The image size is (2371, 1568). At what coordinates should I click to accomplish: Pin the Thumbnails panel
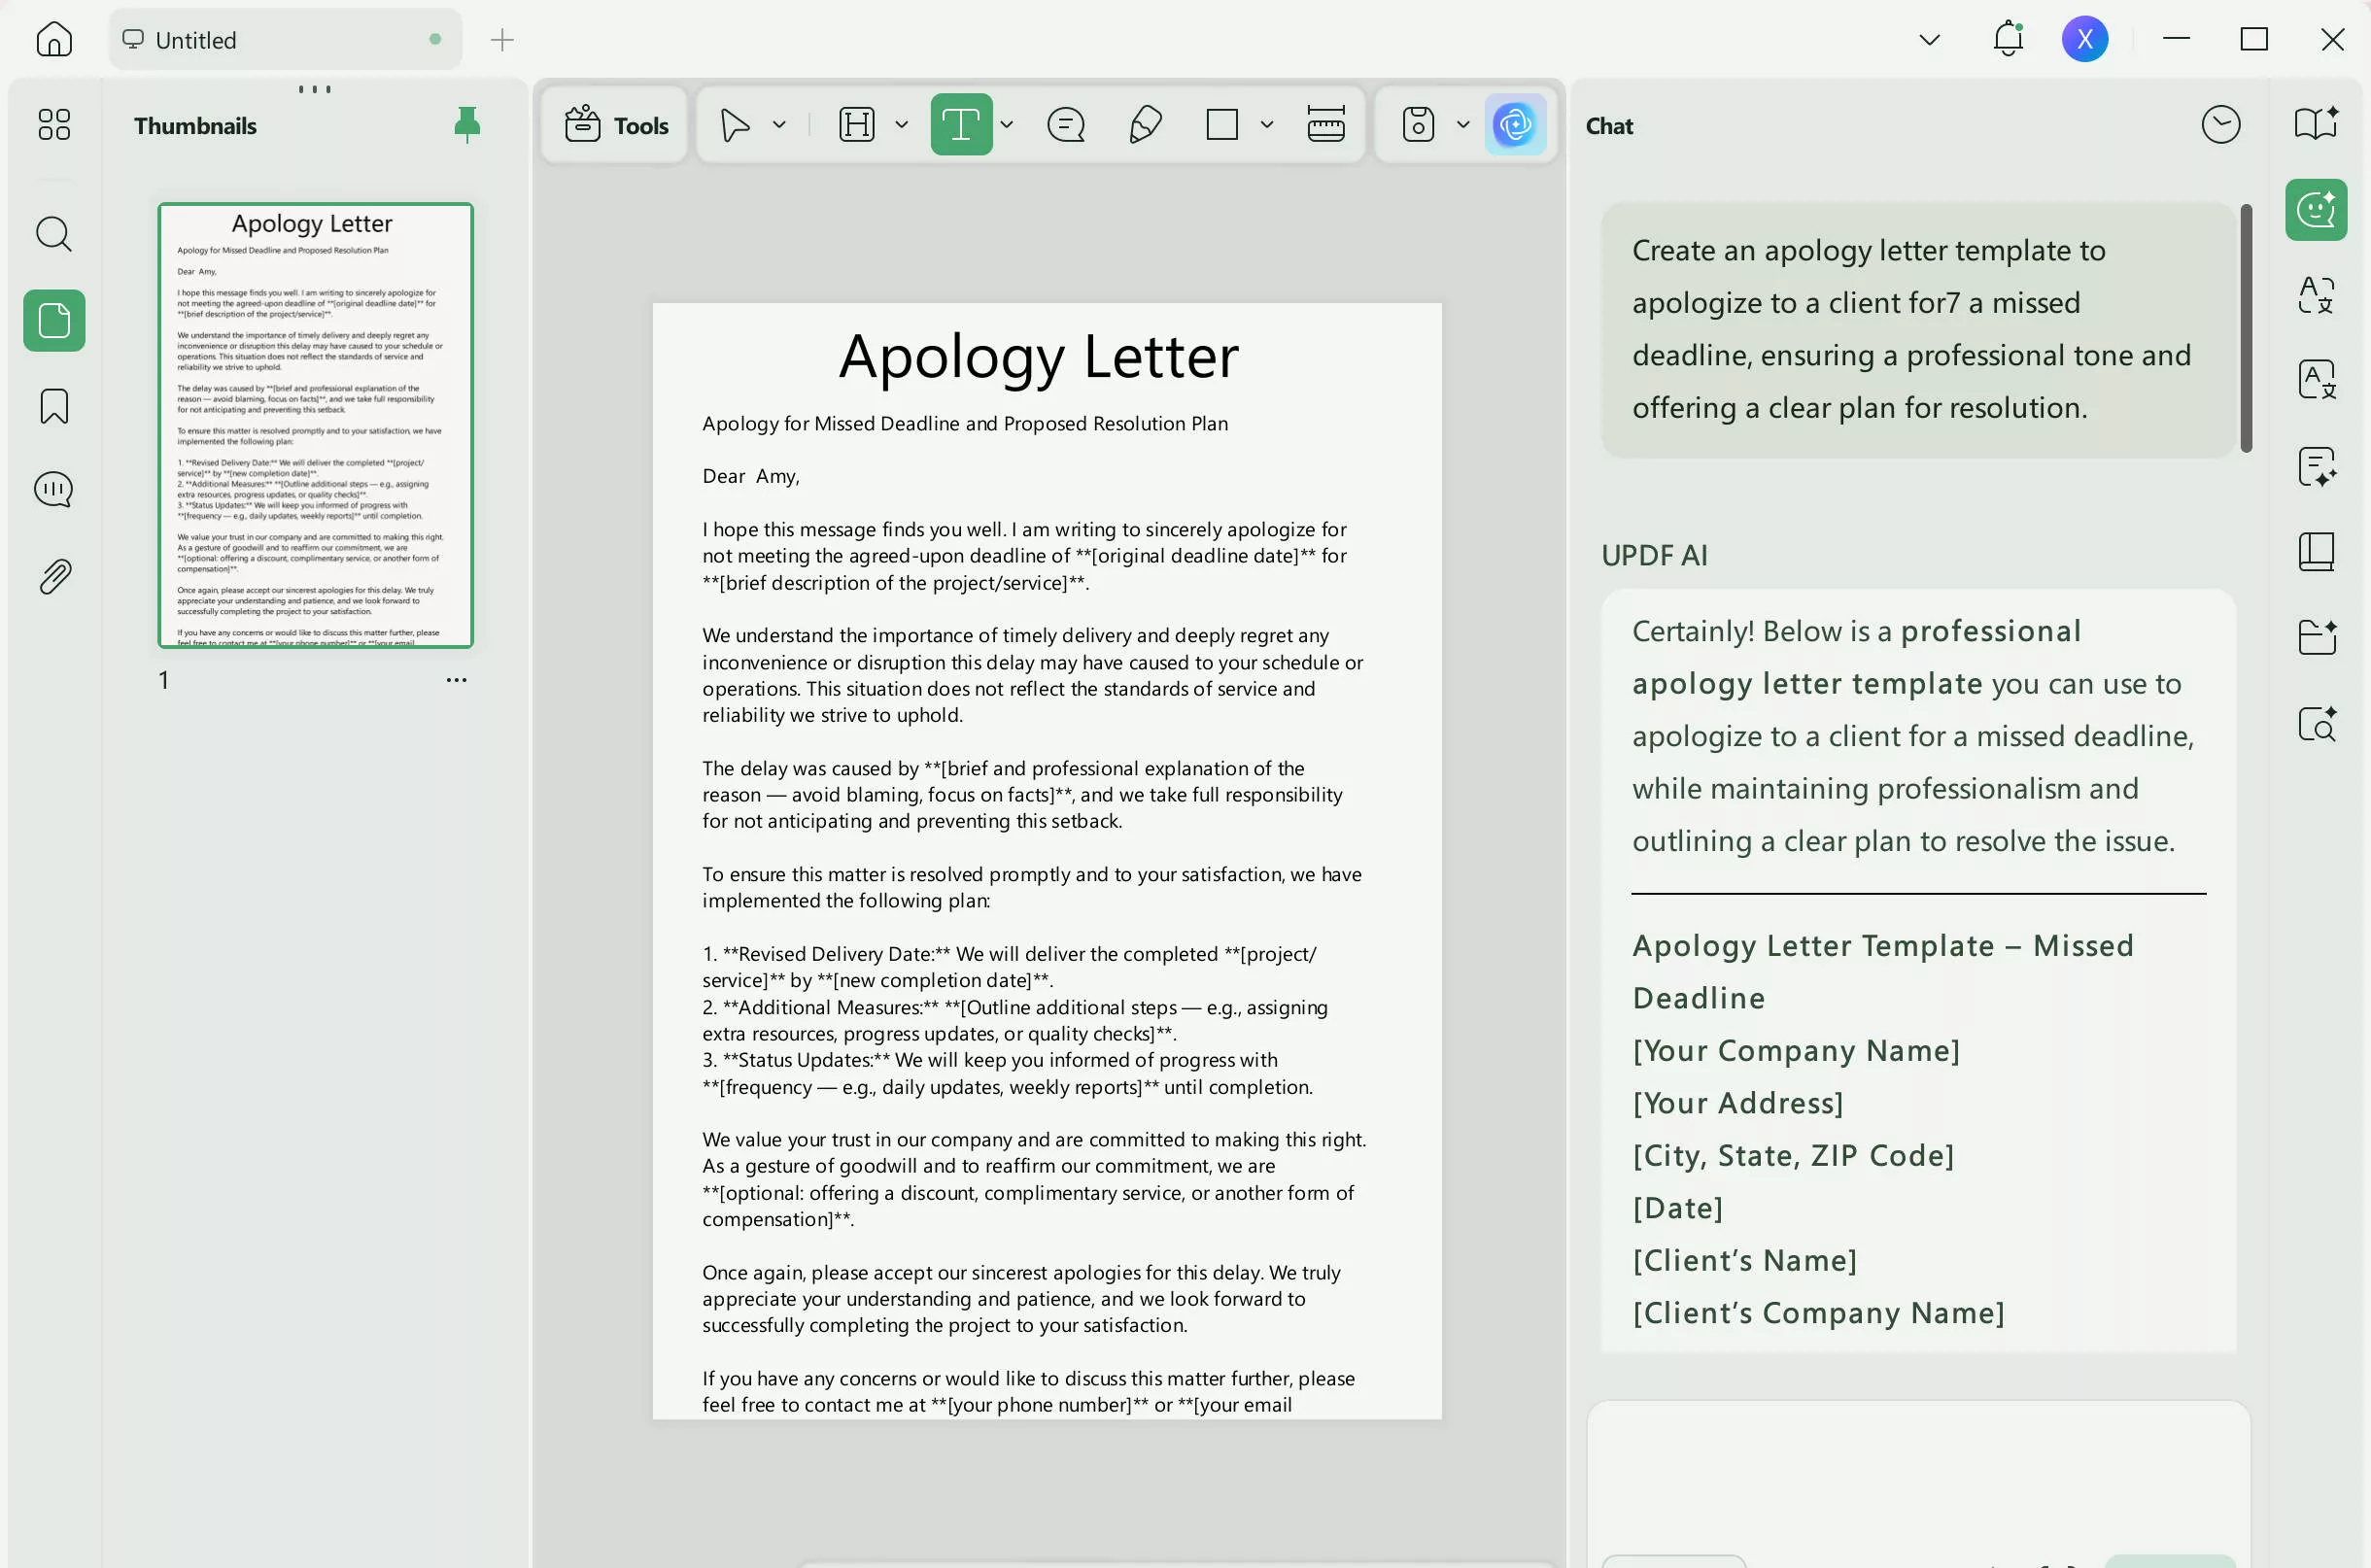(466, 124)
